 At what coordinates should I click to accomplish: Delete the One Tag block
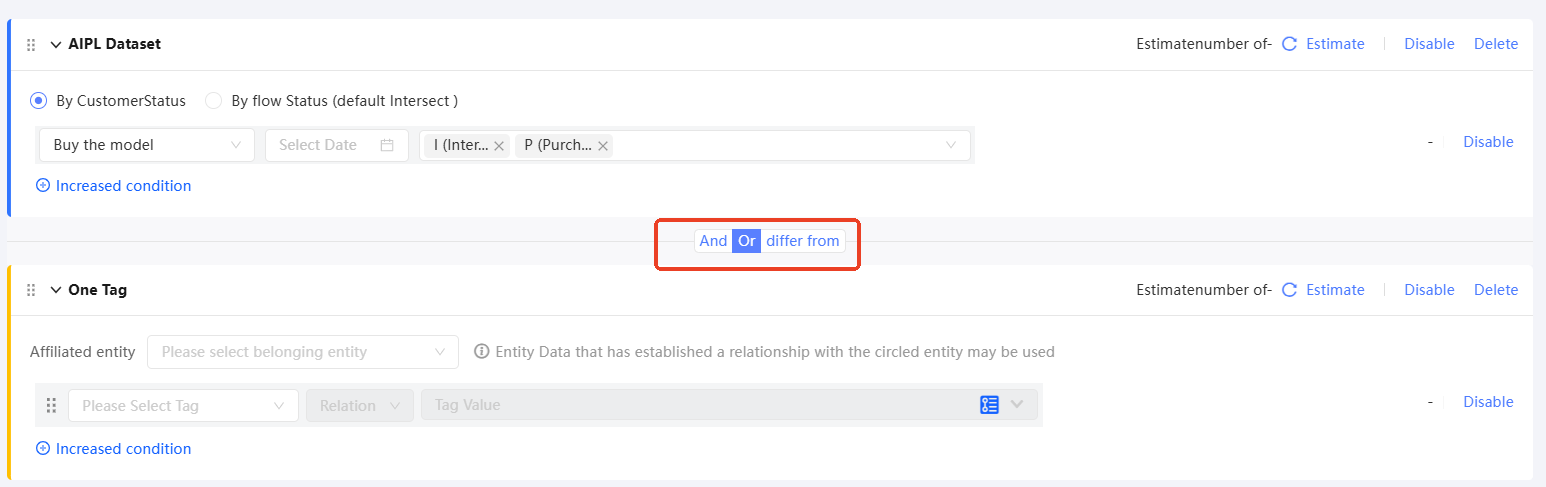coord(1495,290)
